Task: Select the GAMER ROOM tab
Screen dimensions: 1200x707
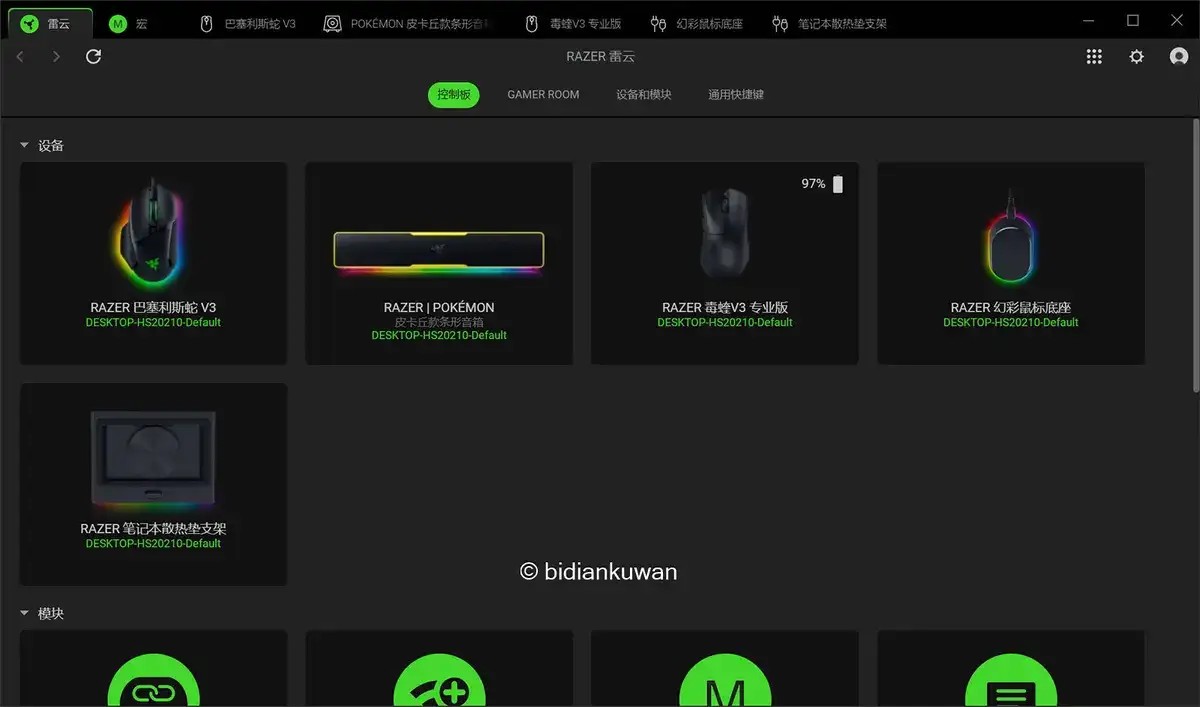Action: click(543, 95)
